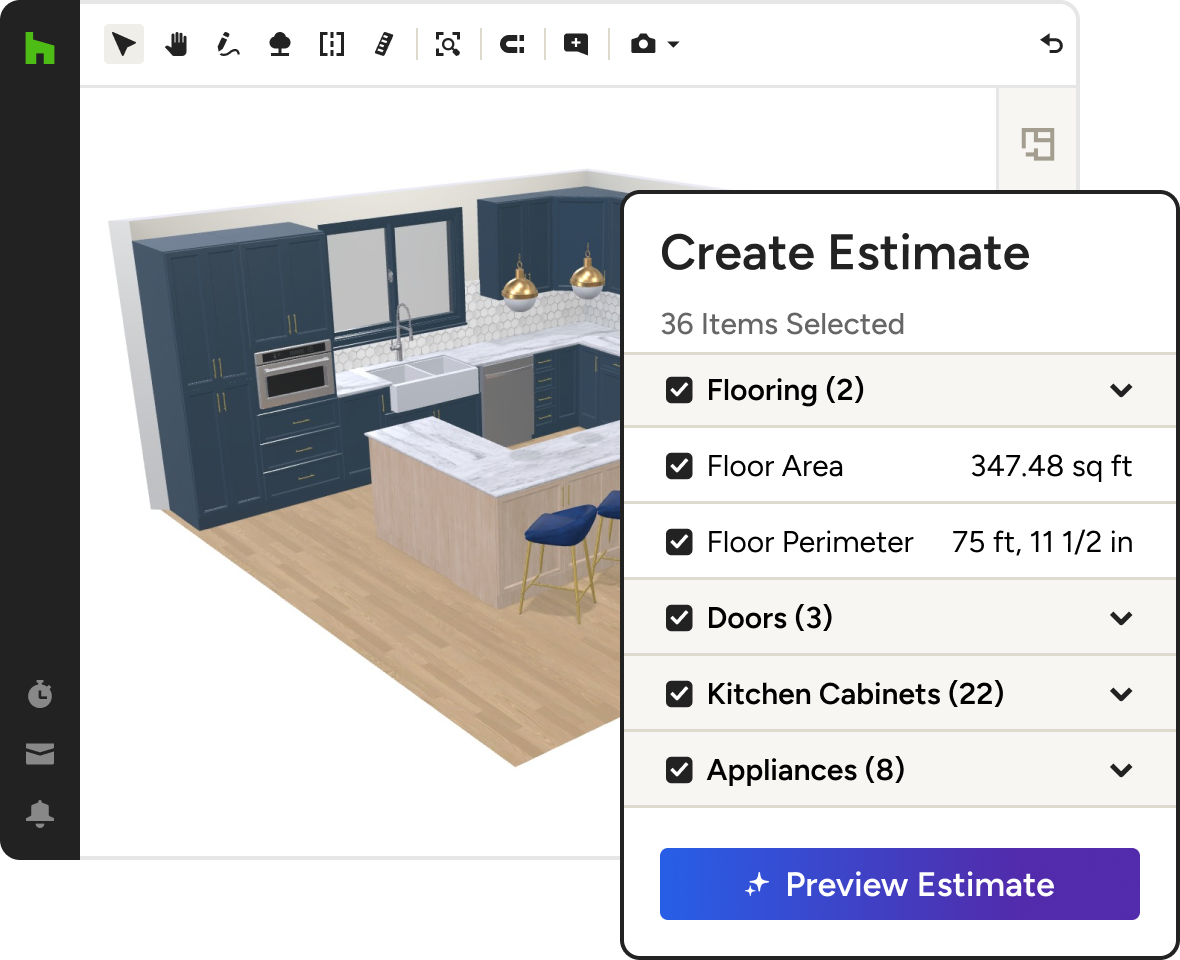The image size is (1180, 960).
Task: Open the plants and objects tool
Action: (279, 44)
